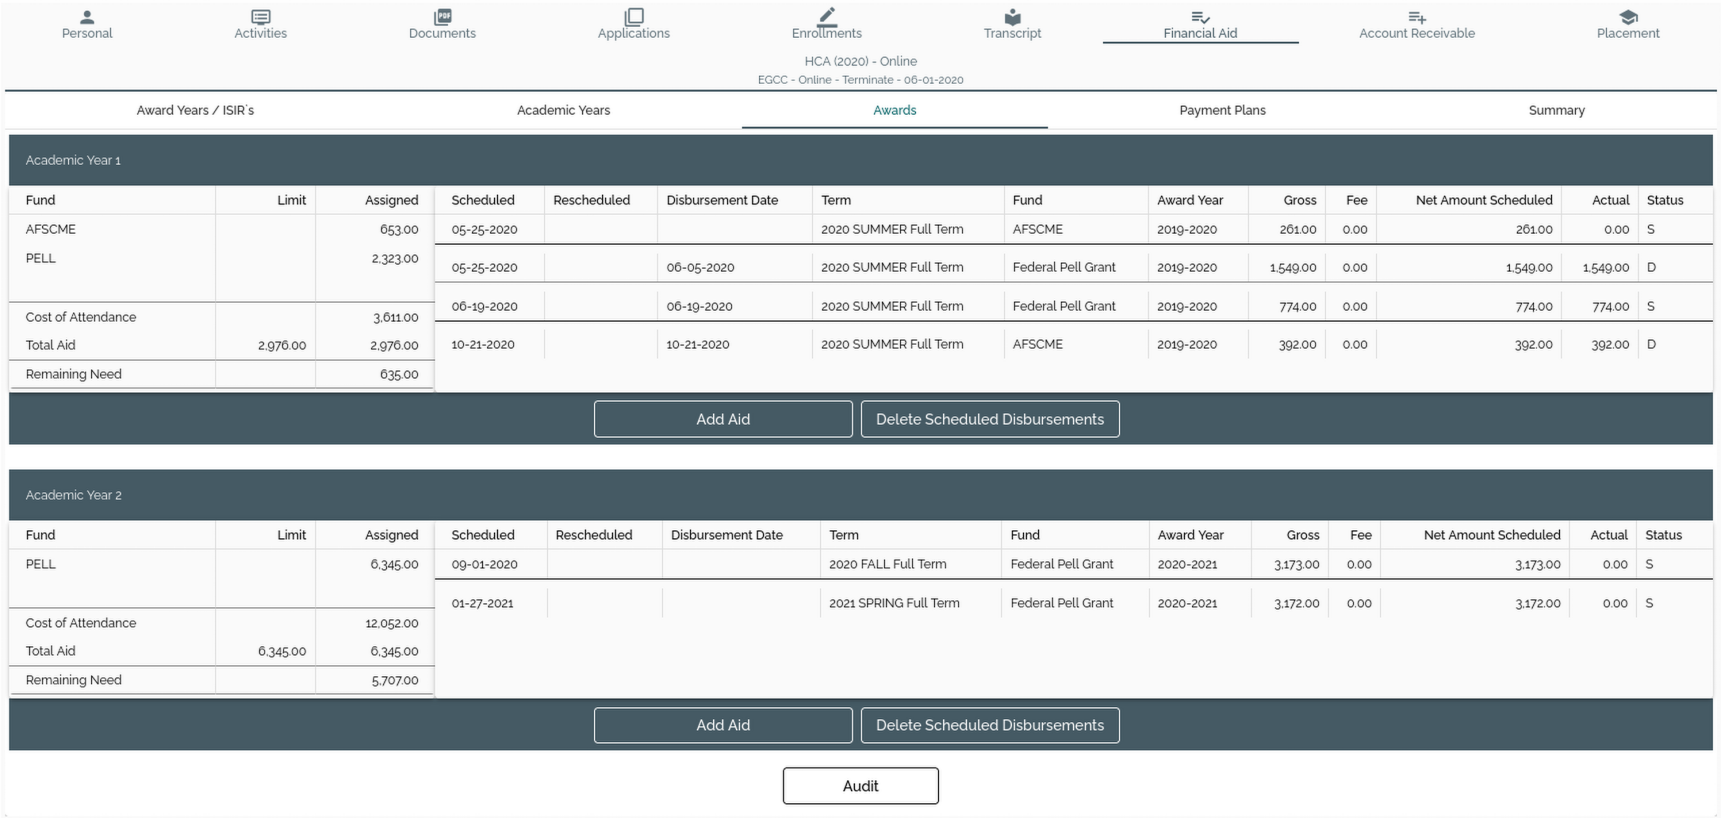Open the Payment Plans tab
1721x818 pixels.
point(1222,110)
